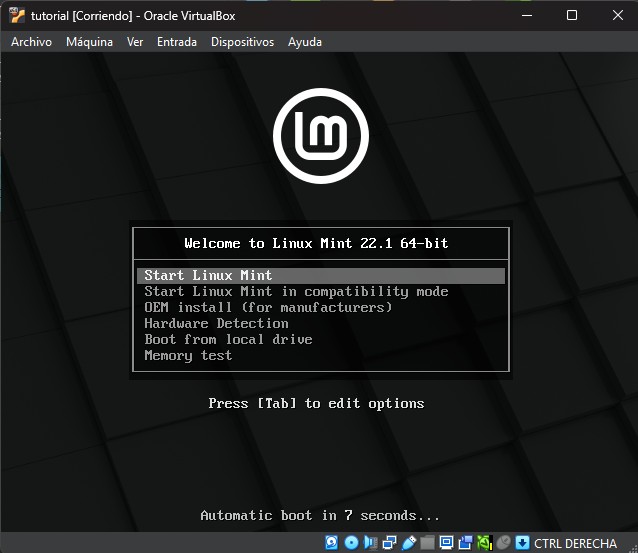Click the 'Automatic boot in 7 seconds' text
This screenshot has width=638, height=553.
coord(320,516)
